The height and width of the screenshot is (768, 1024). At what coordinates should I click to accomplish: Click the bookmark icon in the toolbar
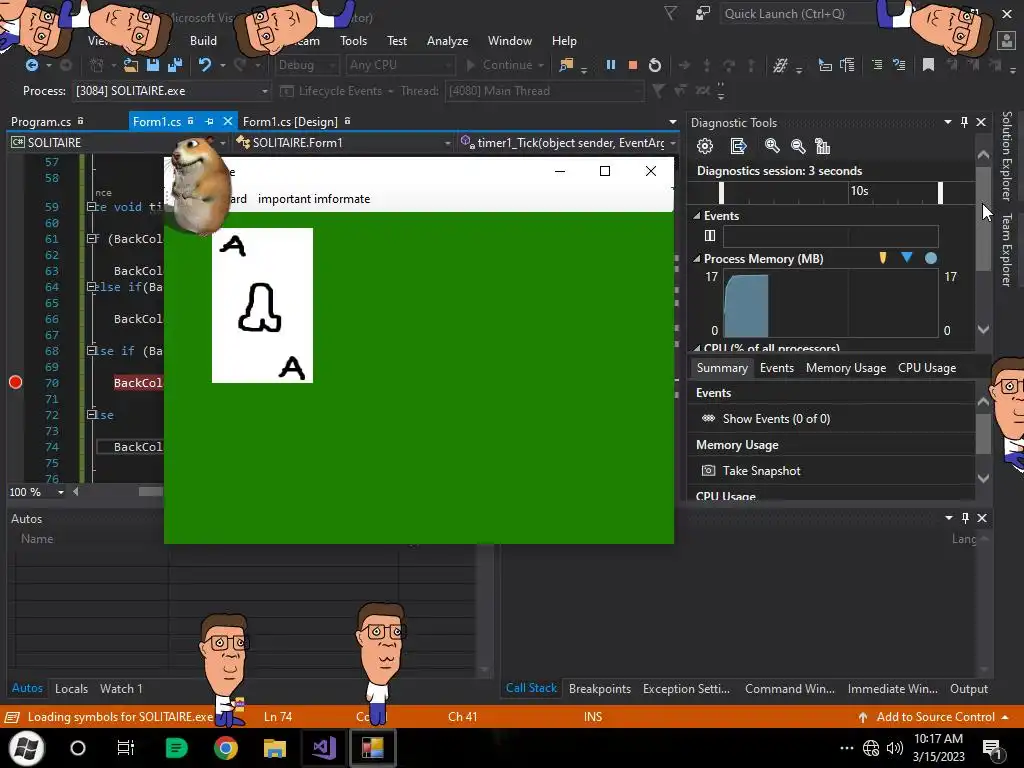pyautogui.click(x=928, y=65)
